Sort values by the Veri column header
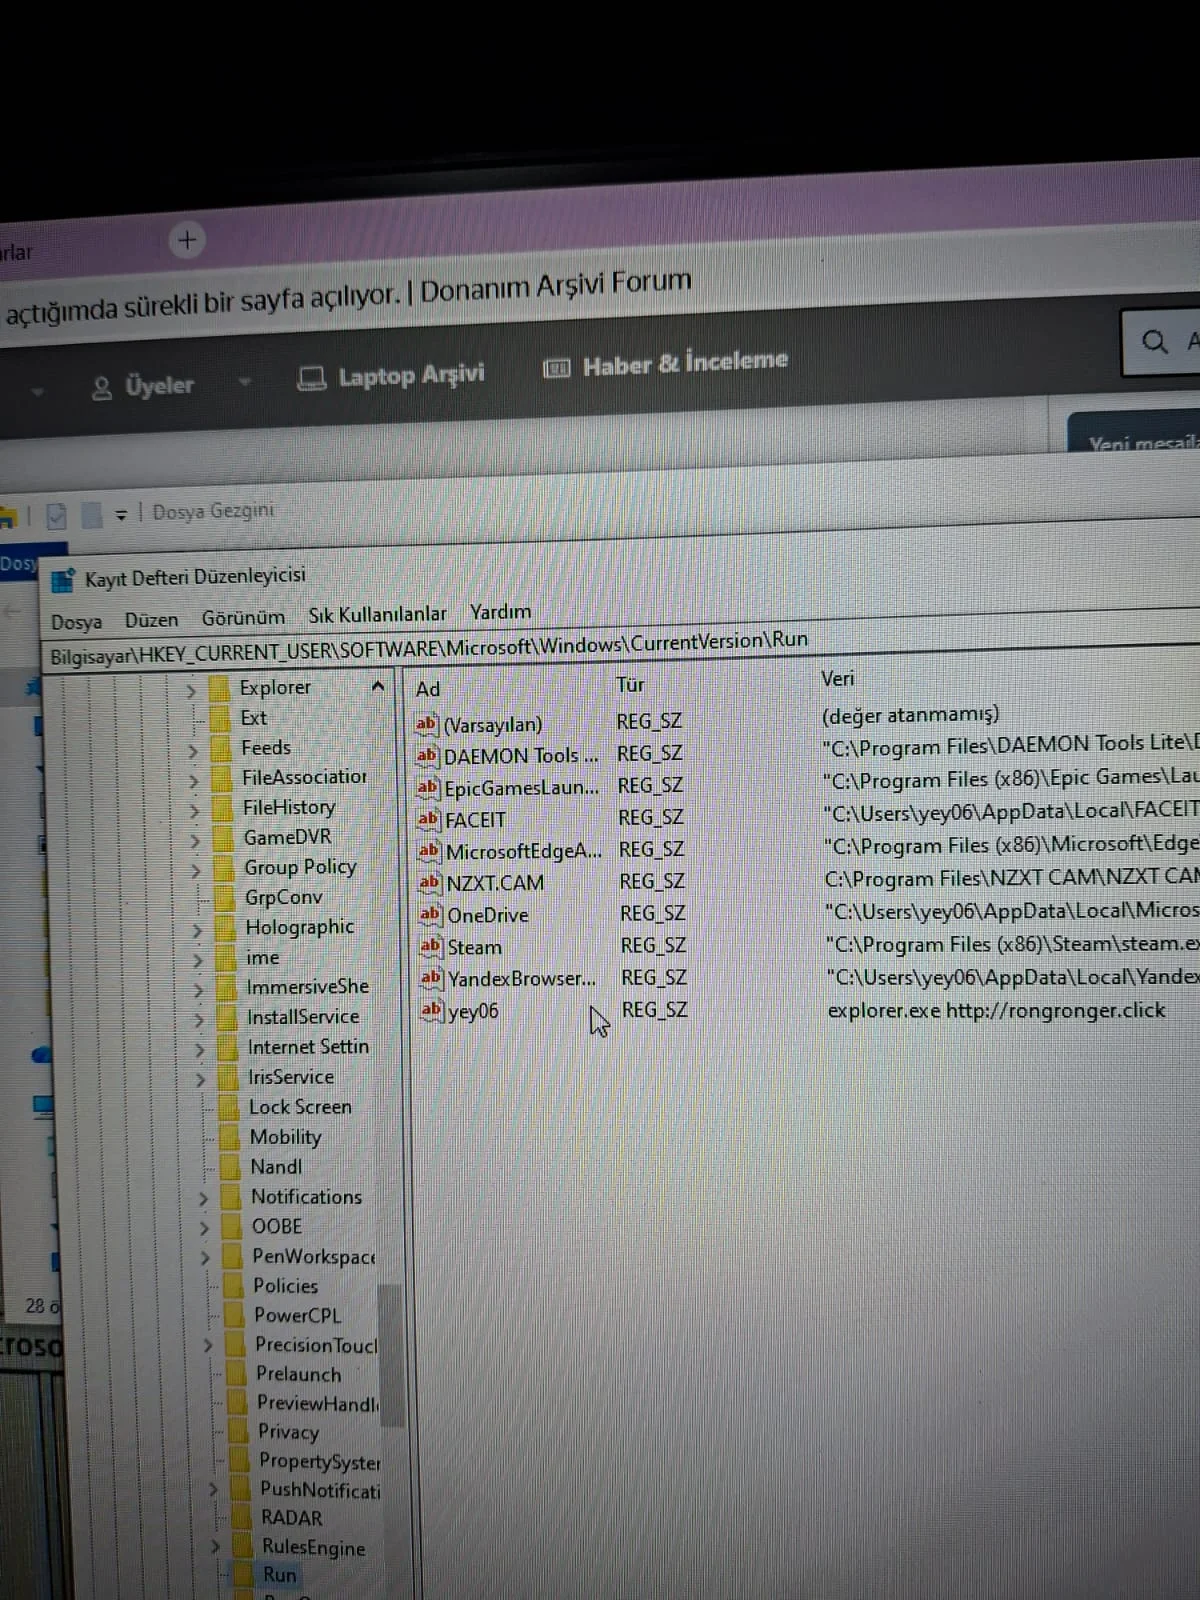 (838, 679)
